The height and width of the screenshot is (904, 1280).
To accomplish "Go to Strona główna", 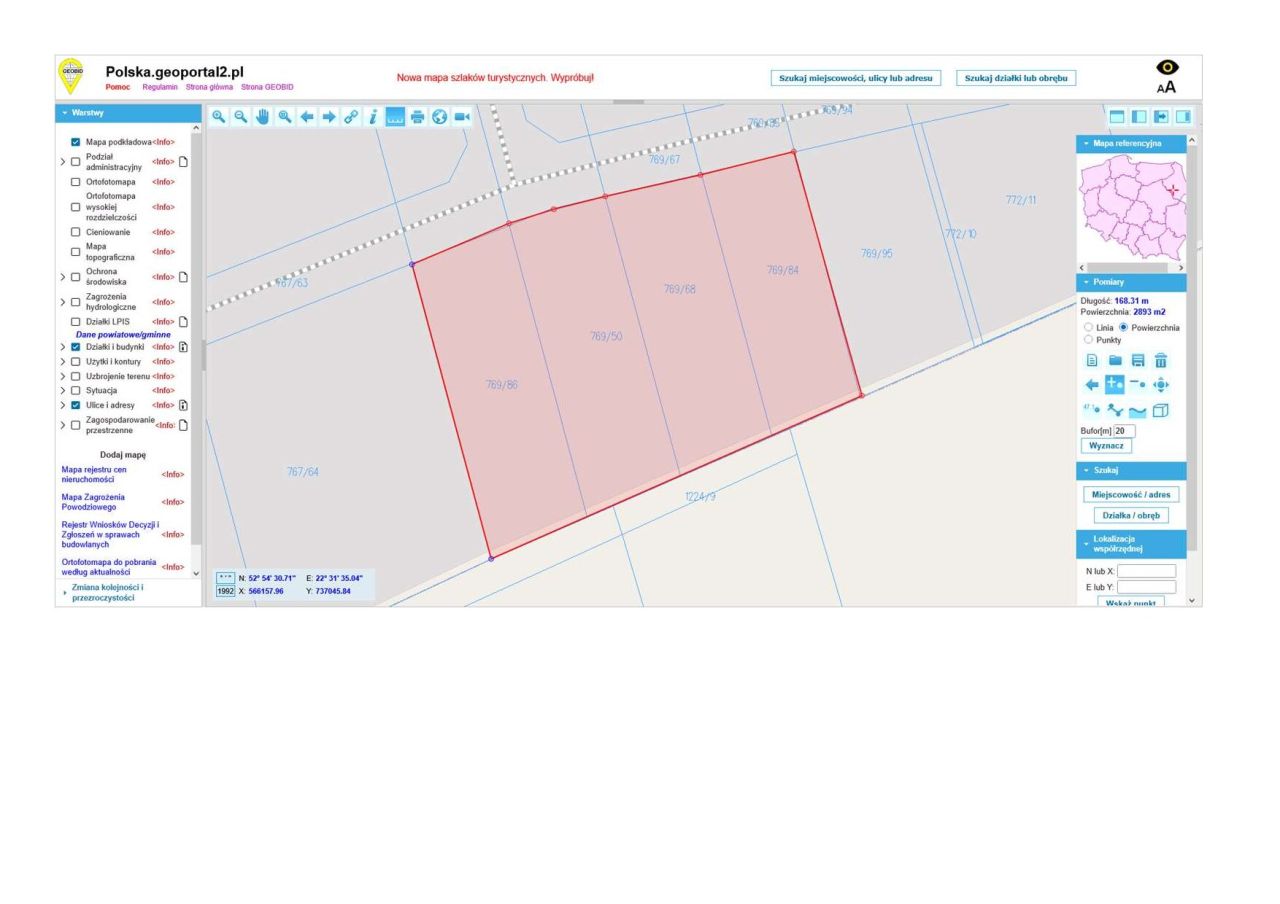I will click(x=209, y=87).
